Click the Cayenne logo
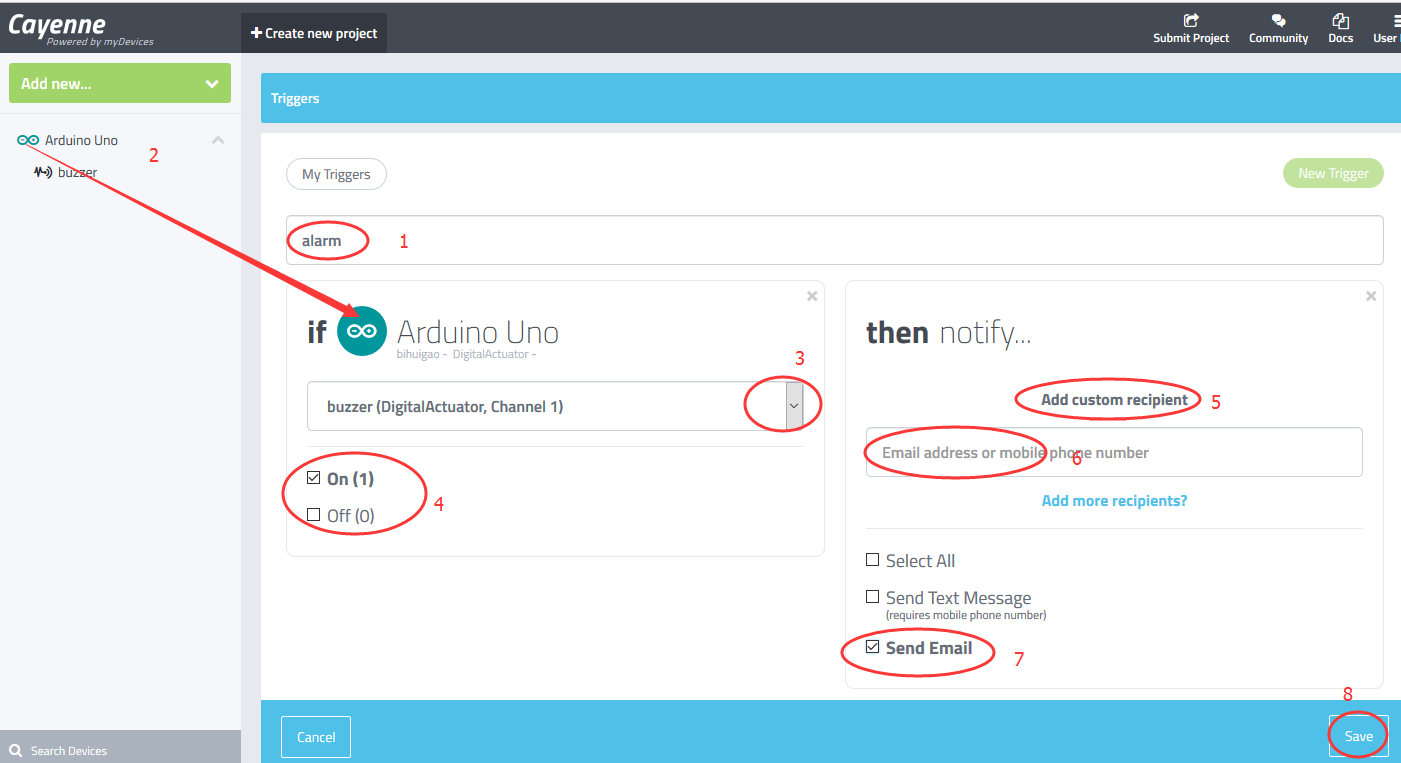This screenshot has height=763, width=1401. 80,29
